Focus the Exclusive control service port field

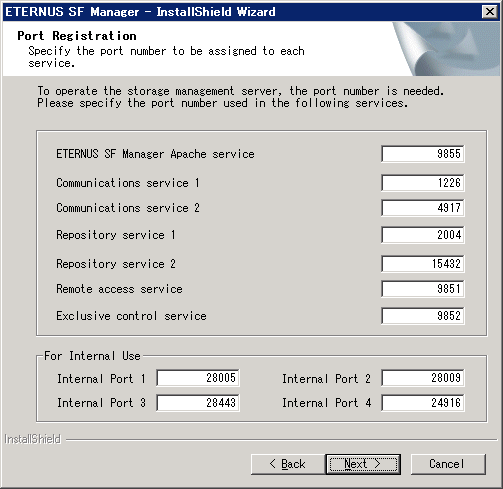(423, 316)
